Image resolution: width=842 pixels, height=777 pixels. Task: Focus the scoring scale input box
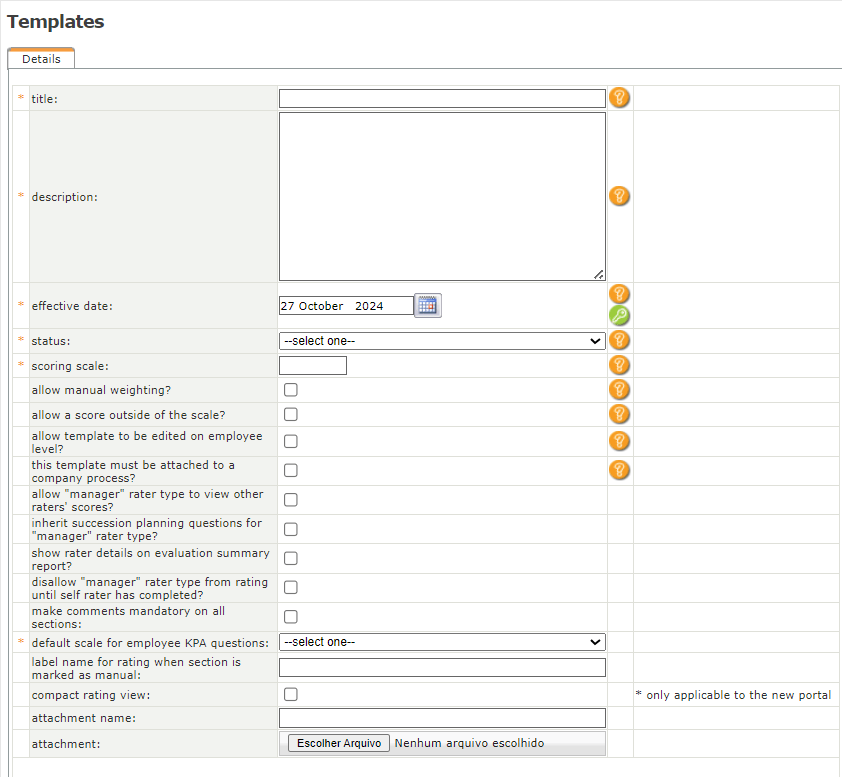[x=313, y=366]
